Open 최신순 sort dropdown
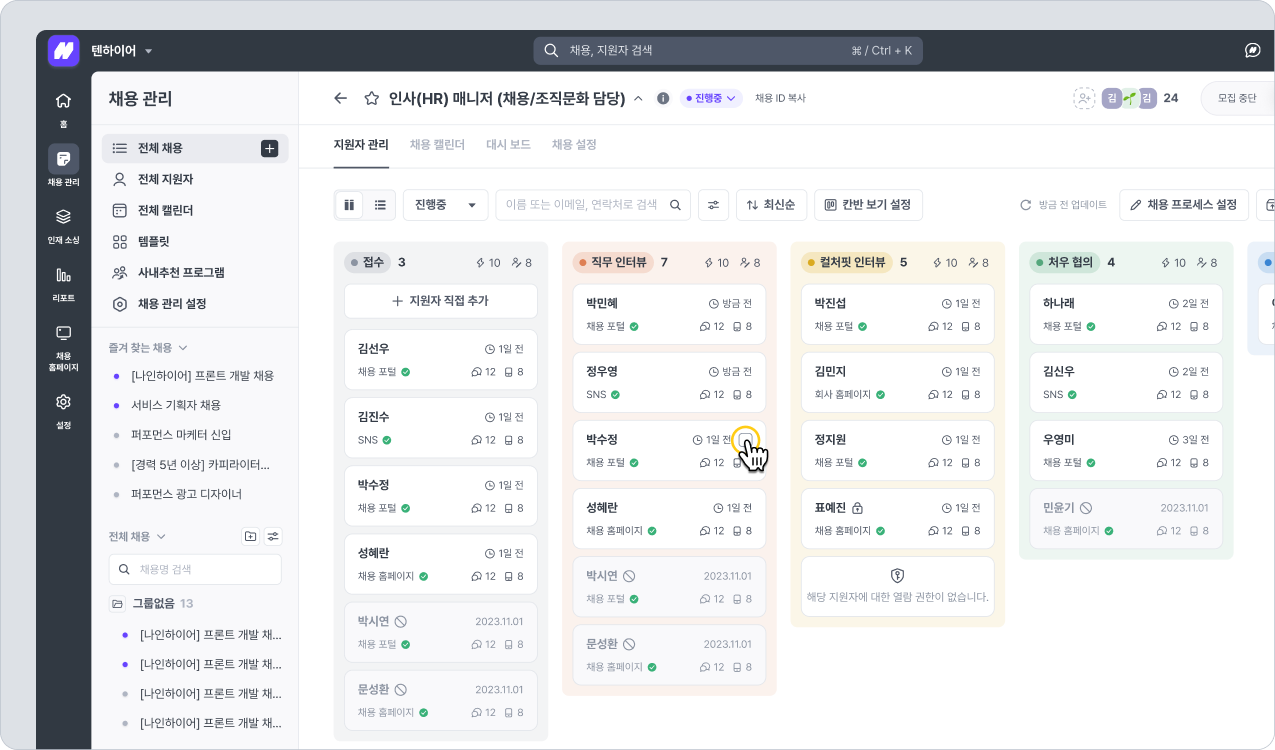 click(x=771, y=205)
